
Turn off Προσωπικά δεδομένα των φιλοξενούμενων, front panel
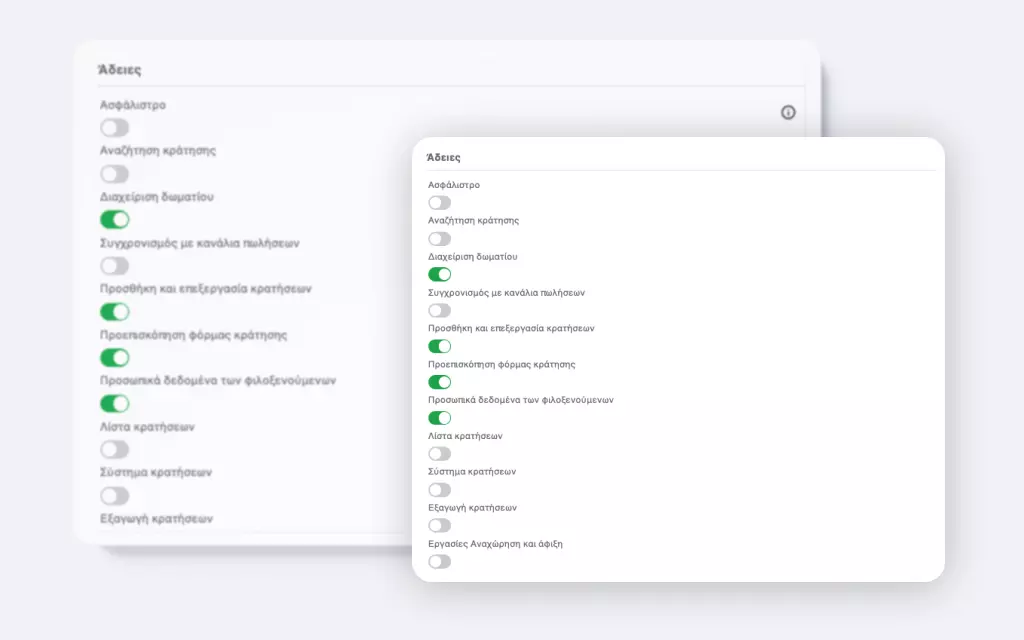(439, 418)
